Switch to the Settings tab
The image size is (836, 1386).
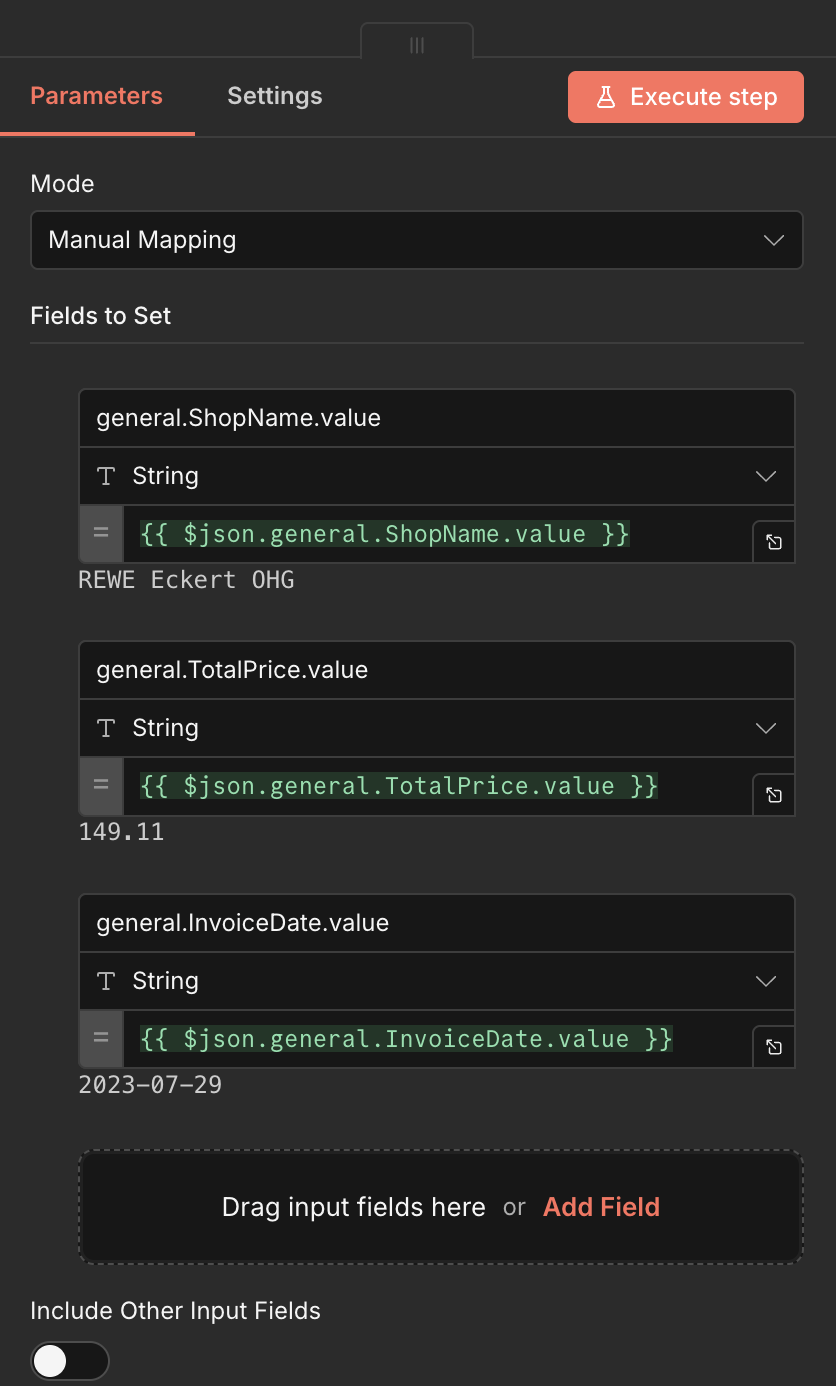point(274,96)
